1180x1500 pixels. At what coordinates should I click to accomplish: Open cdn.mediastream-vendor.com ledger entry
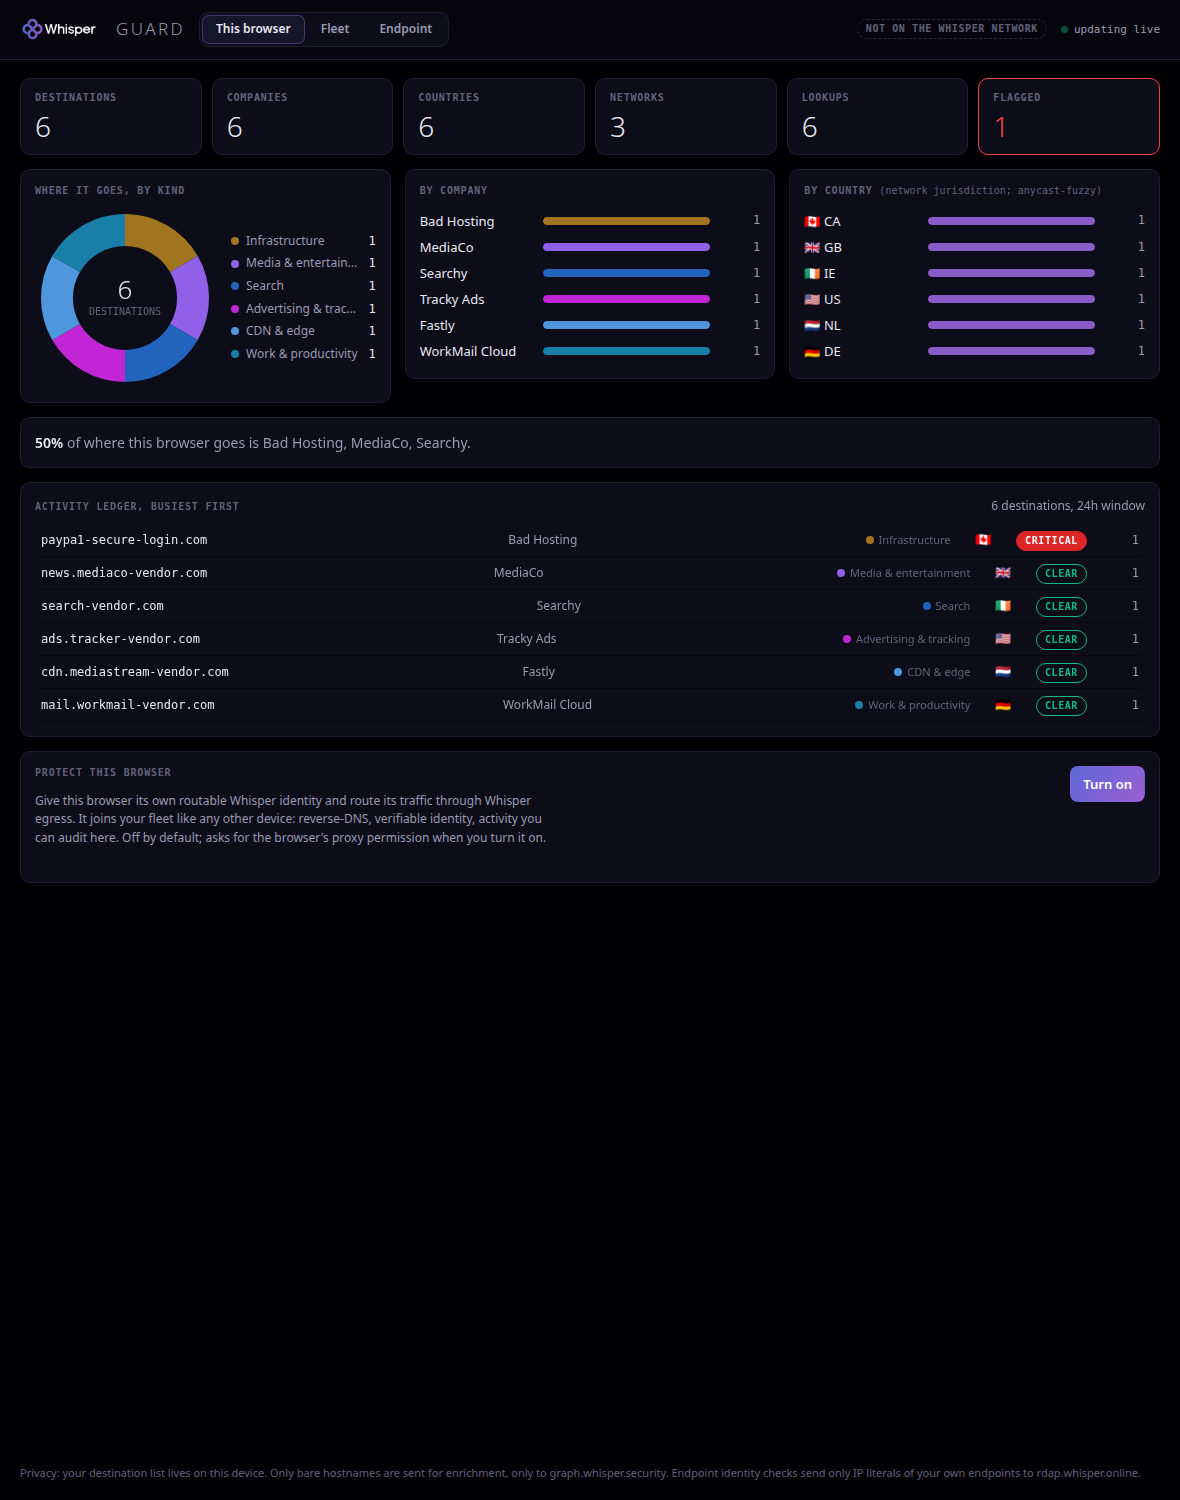pyautogui.click(x=590, y=672)
